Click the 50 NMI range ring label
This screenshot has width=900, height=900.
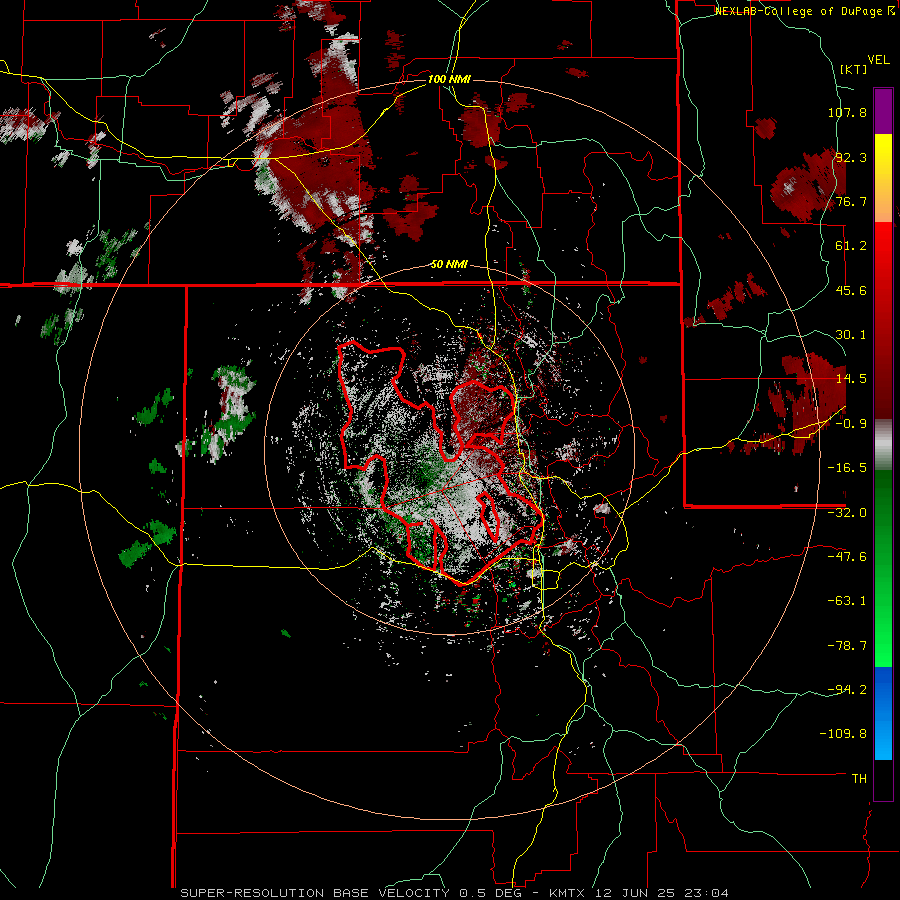pos(449,265)
